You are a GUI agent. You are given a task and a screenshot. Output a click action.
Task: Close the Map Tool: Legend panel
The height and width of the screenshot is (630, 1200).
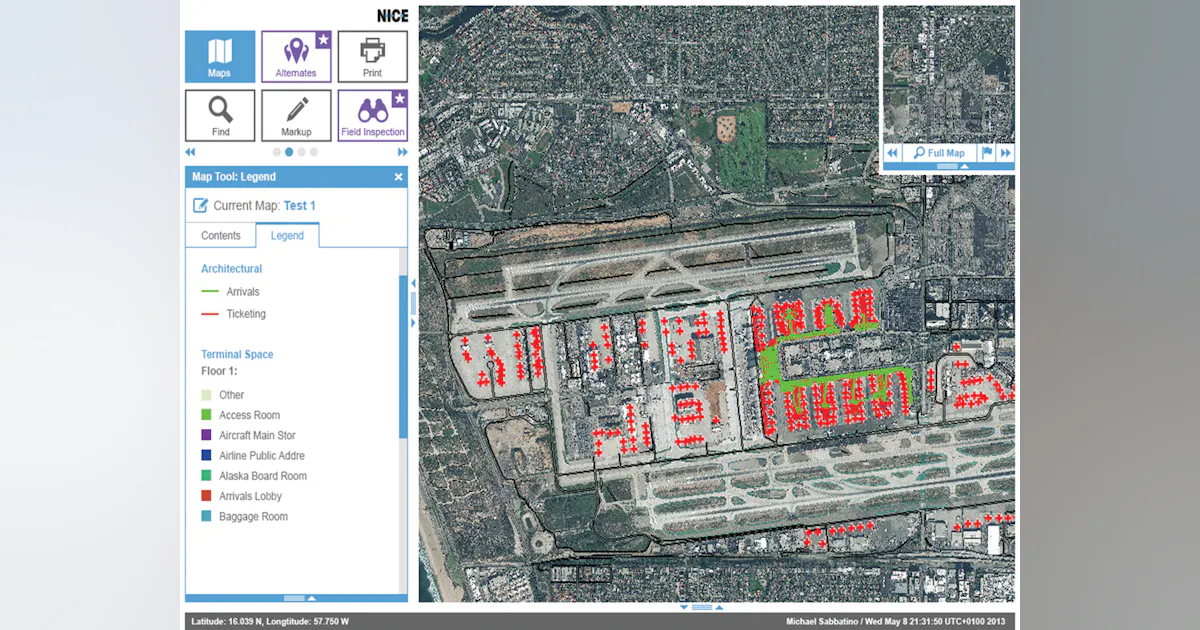tap(398, 177)
